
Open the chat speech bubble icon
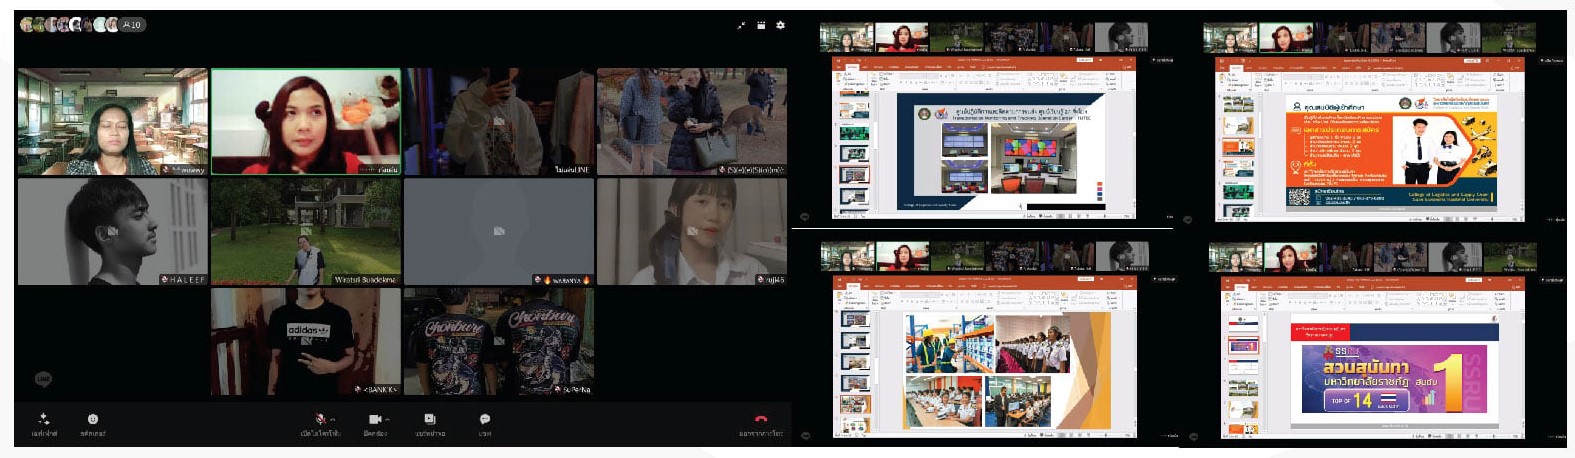pos(484,419)
